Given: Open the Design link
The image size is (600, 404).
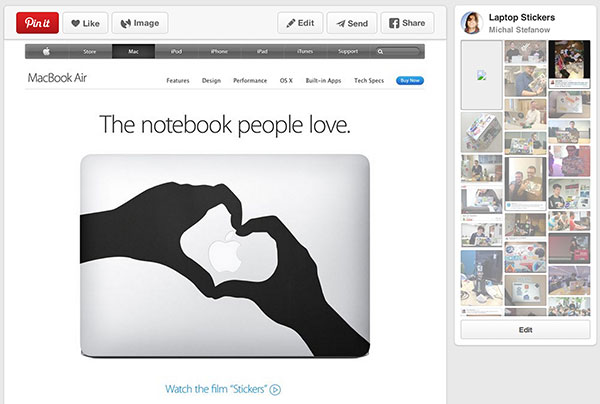Looking at the screenshot, I should [x=211, y=80].
